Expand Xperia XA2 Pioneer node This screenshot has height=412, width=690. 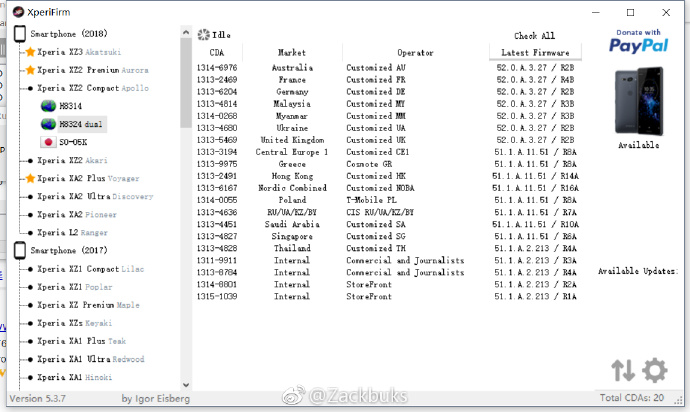77,214
